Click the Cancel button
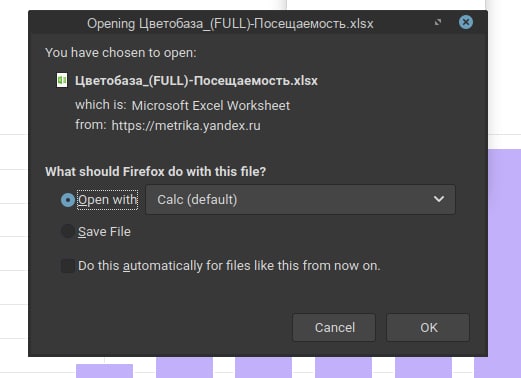 [334, 327]
